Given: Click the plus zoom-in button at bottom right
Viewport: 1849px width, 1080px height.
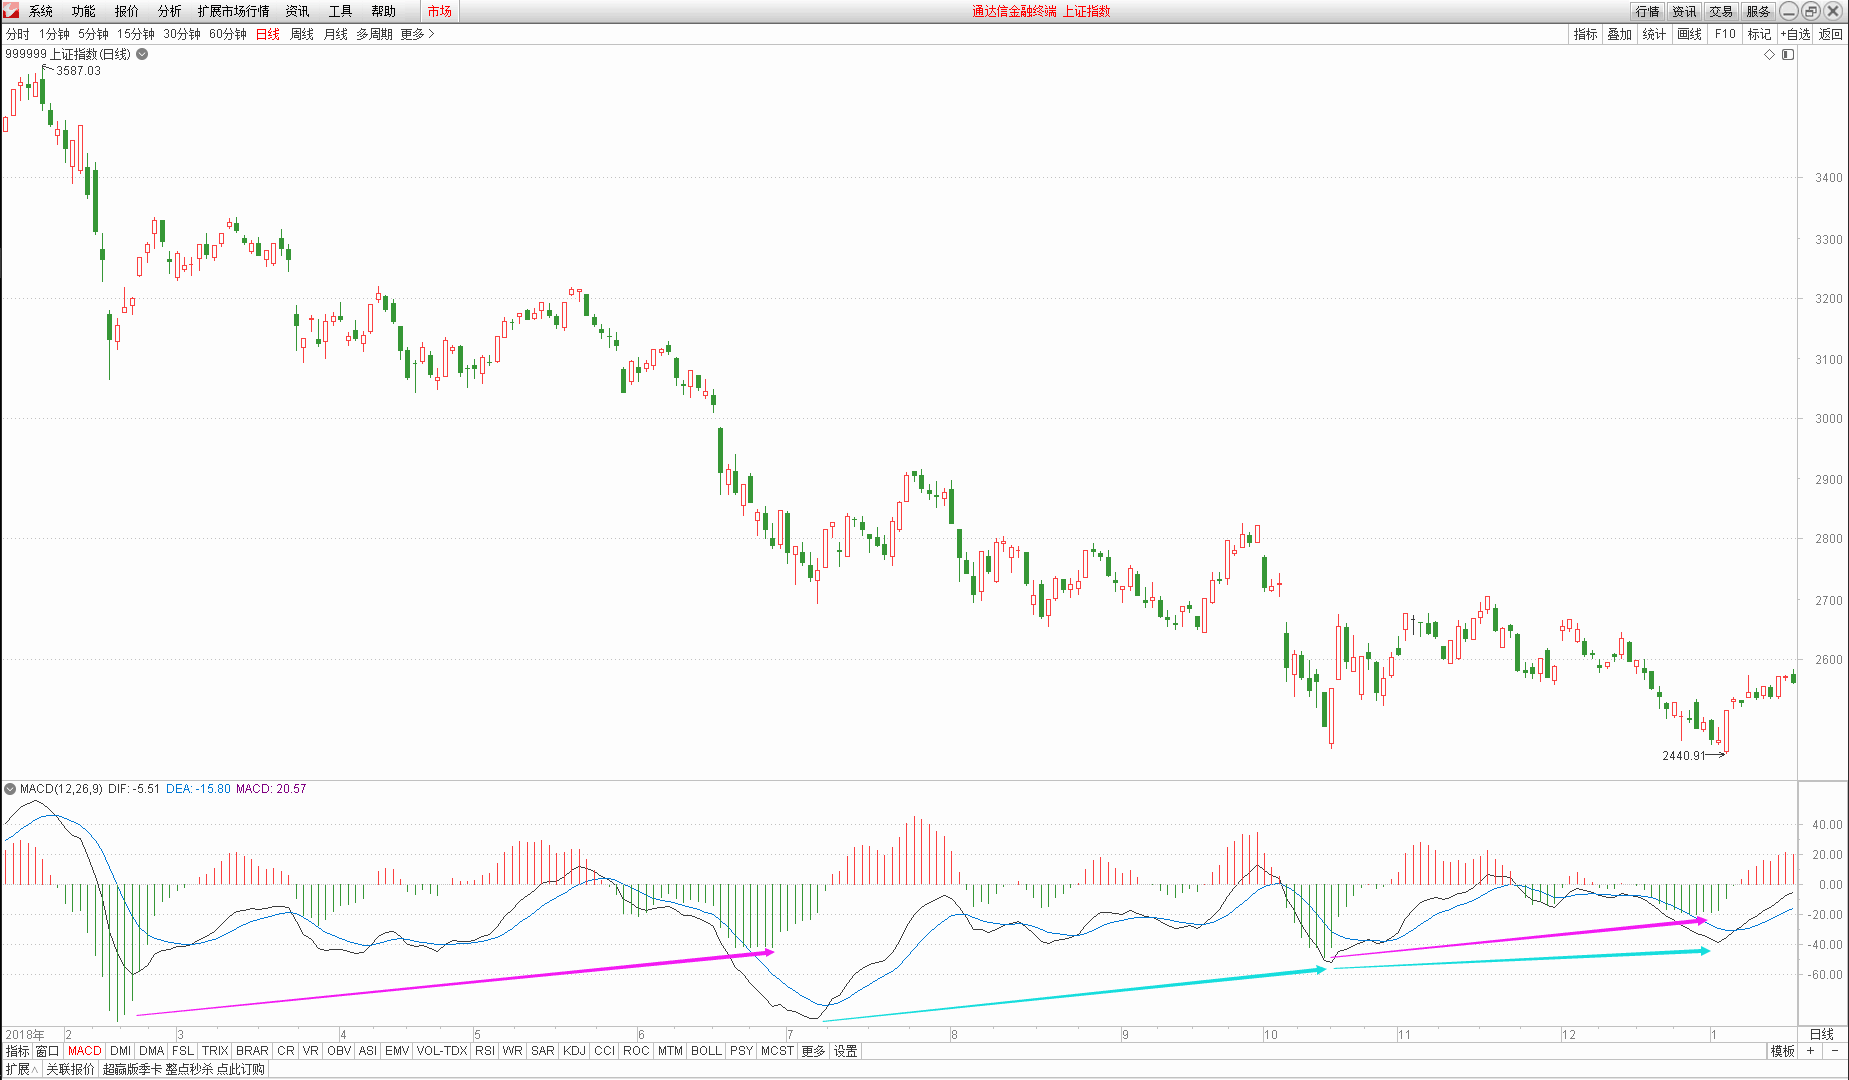Looking at the screenshot, I should click(1810, 1051).
